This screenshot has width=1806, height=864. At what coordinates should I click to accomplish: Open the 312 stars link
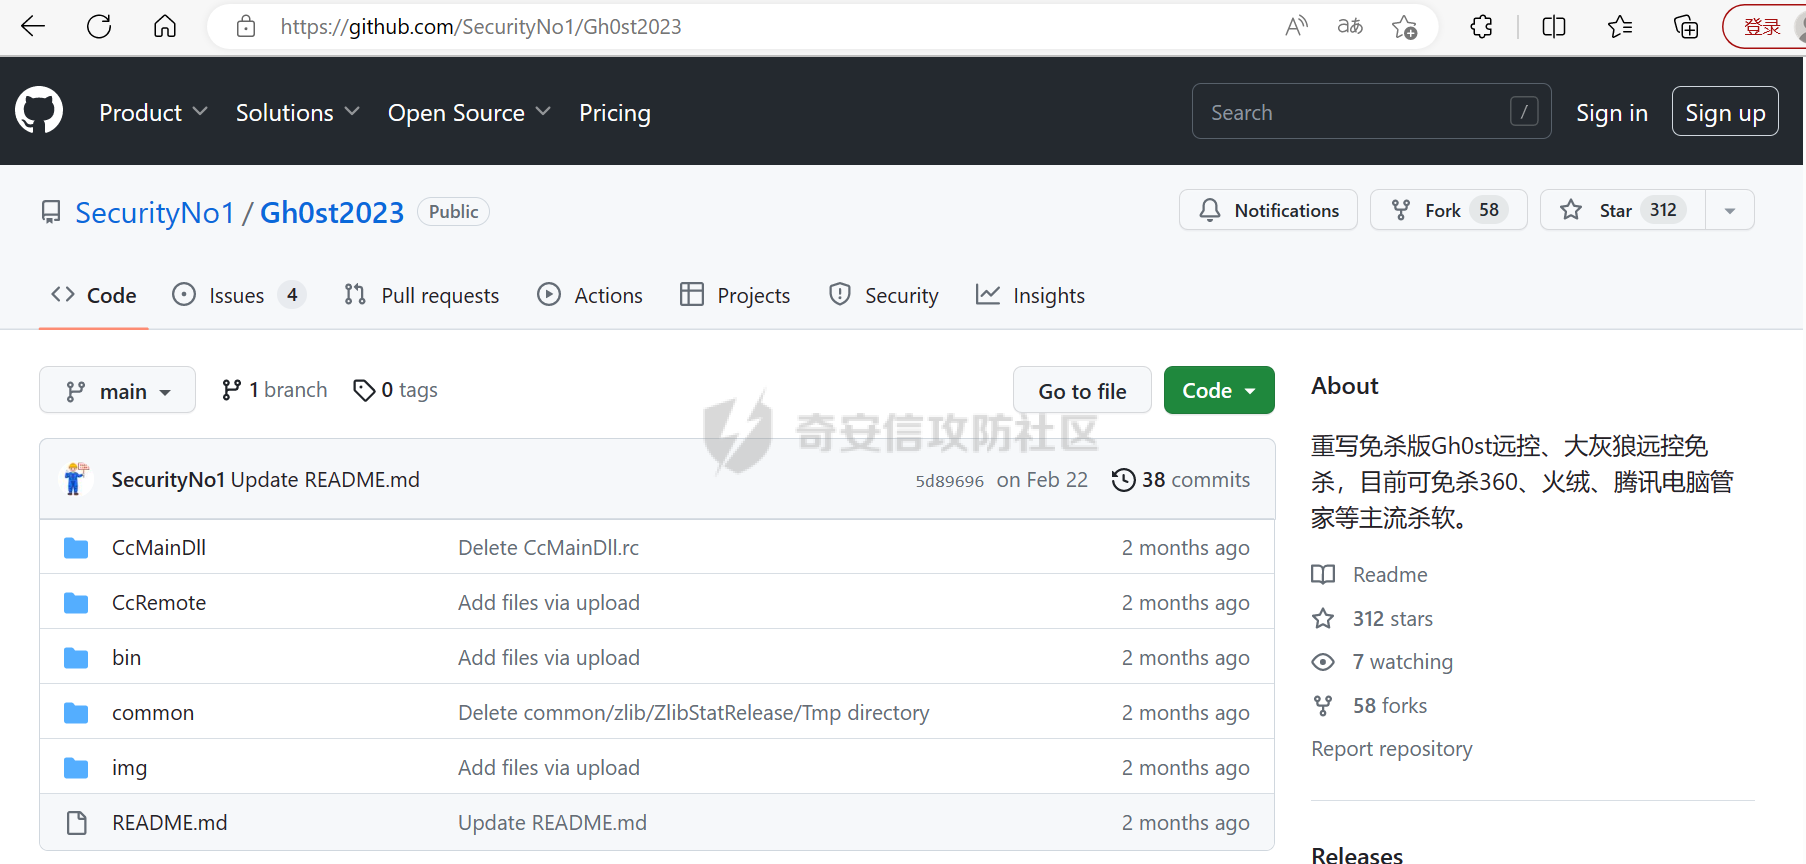pos(1372,619)
